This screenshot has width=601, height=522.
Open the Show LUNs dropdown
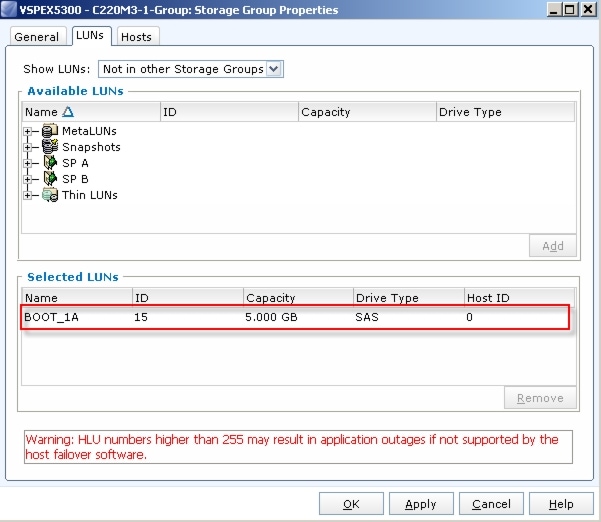click(274, 69)
